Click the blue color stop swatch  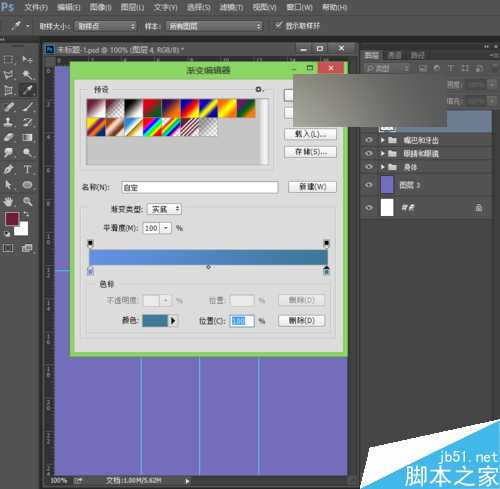(156, 321)
